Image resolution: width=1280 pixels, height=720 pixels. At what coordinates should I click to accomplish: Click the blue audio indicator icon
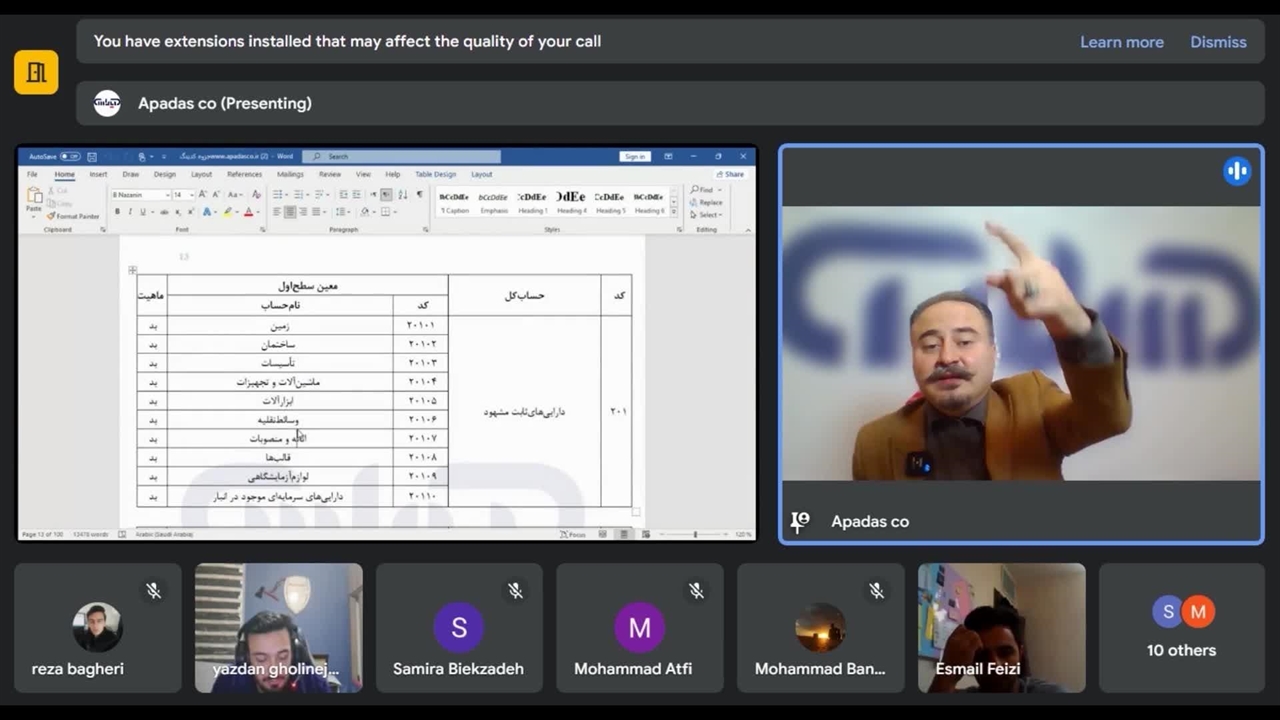click(1237, 171)
